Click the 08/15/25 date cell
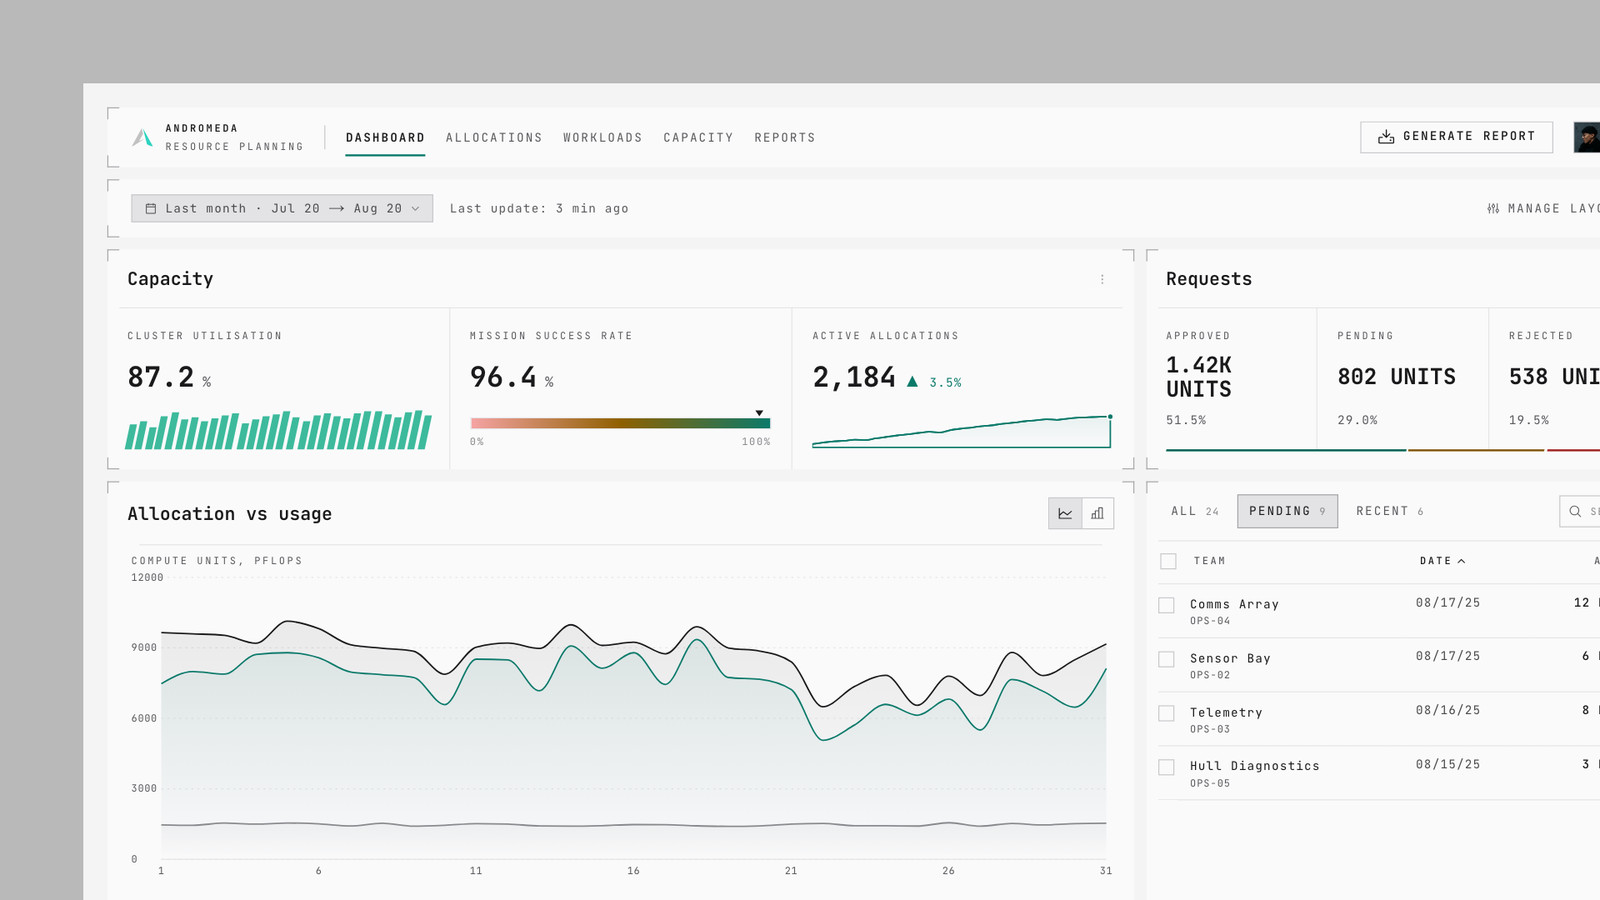1600x900 pixels. point(1448,764)
